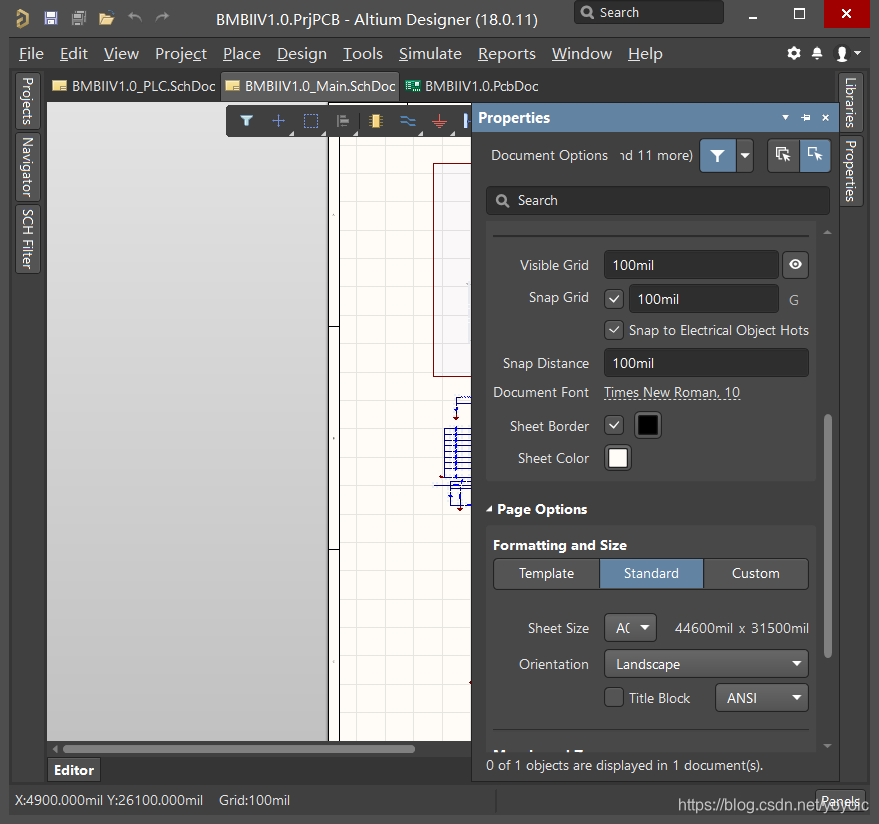Select the Place Wire tool
879x824 pixels.
408,121
